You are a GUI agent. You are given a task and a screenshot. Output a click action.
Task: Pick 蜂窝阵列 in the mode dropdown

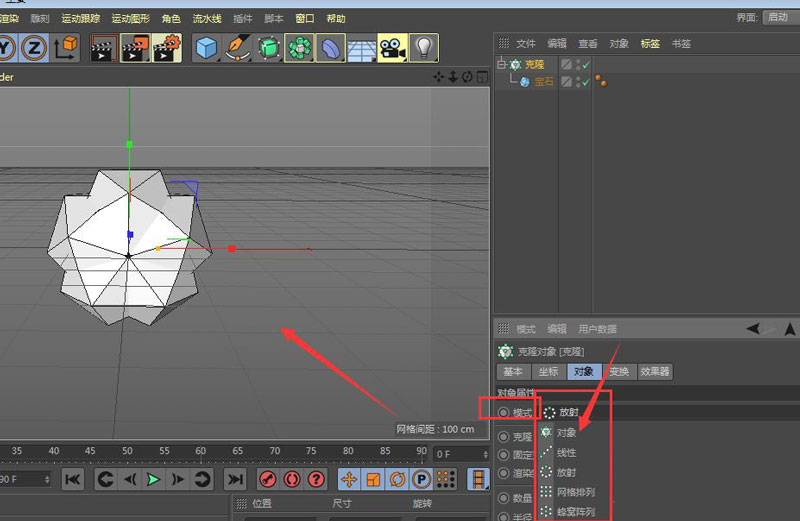click(576, 511)
